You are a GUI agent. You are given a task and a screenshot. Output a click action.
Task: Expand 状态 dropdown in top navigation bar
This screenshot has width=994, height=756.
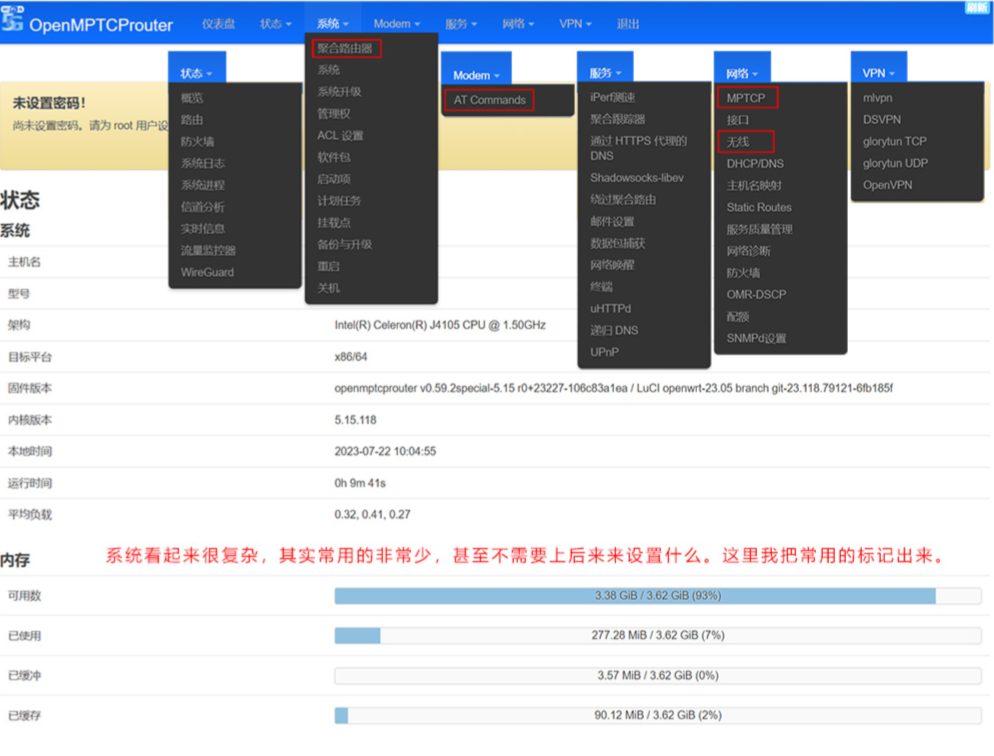276,24
